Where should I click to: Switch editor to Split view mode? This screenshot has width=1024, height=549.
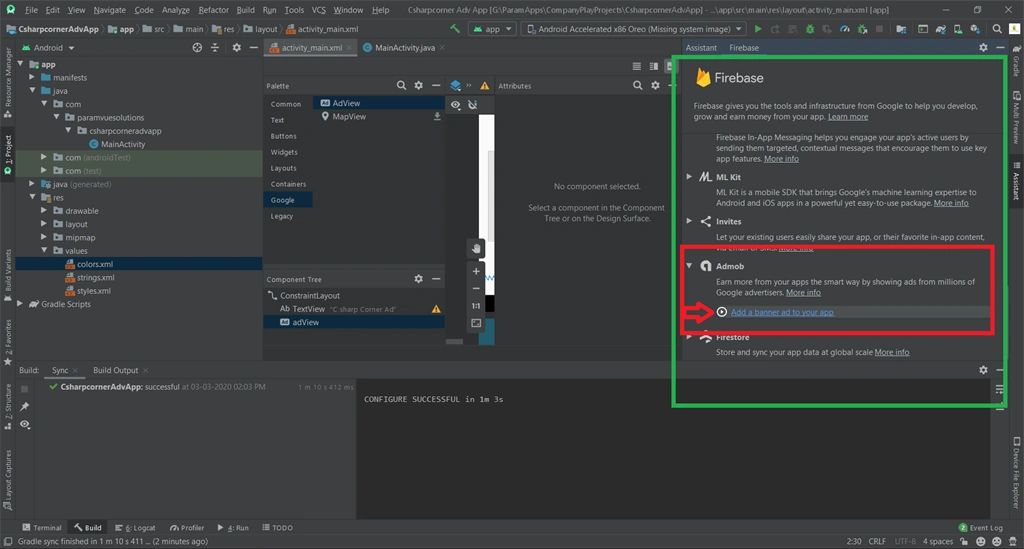[x=654, y=66]
